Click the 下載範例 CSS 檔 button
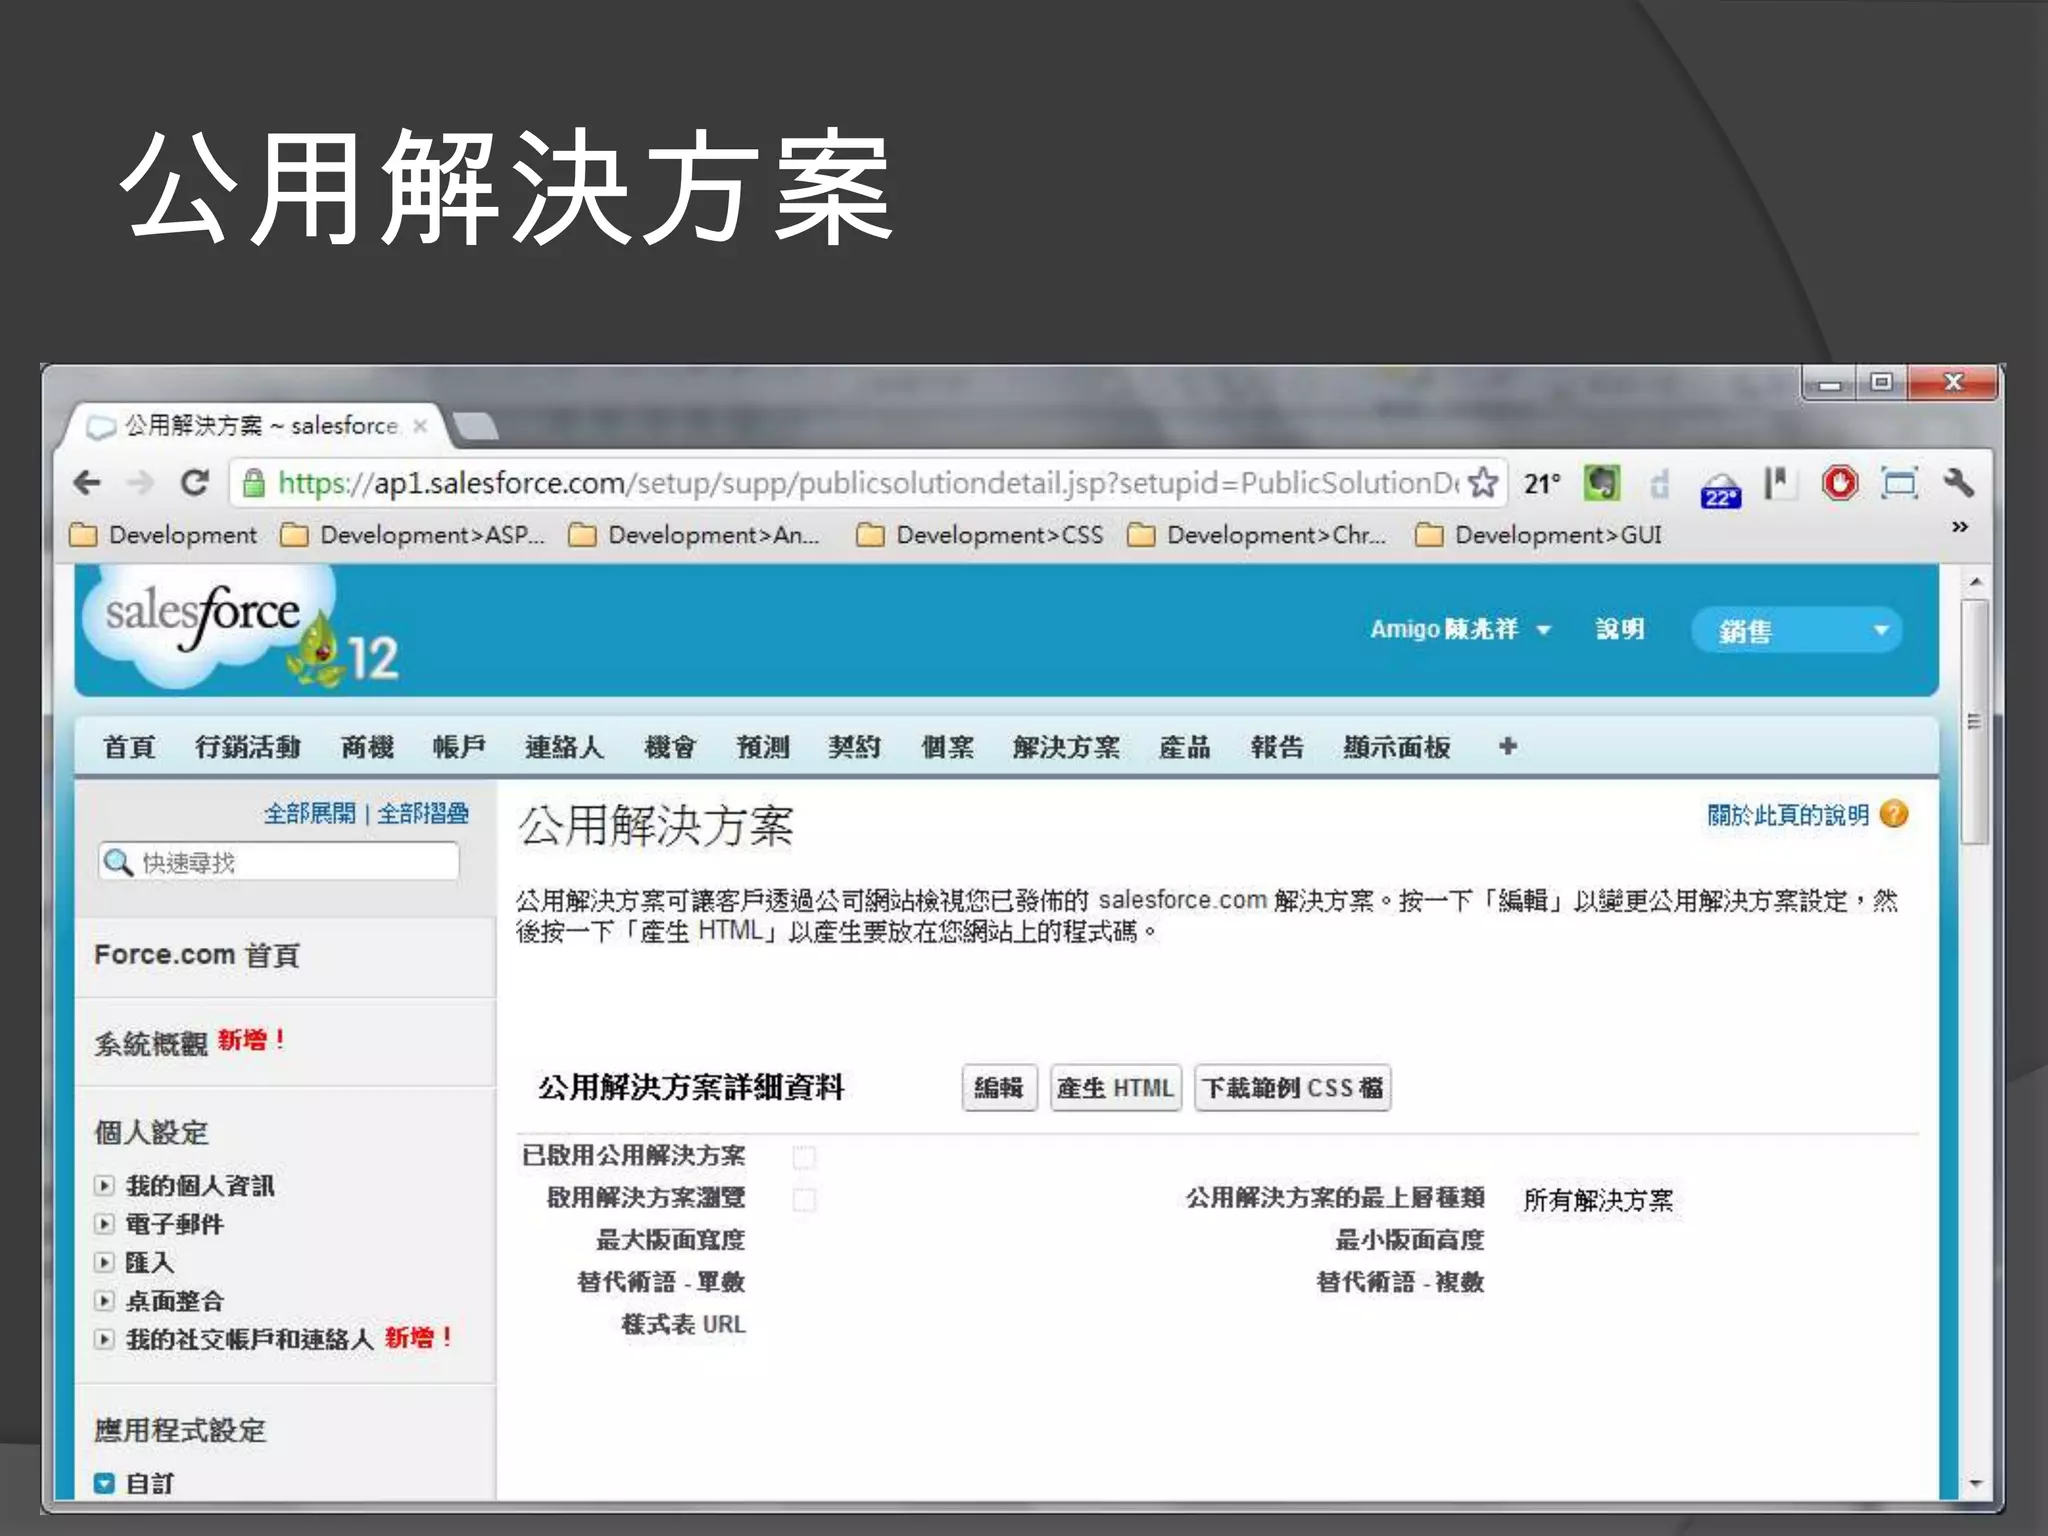The image size is (2048, 1536). 1293,1087
